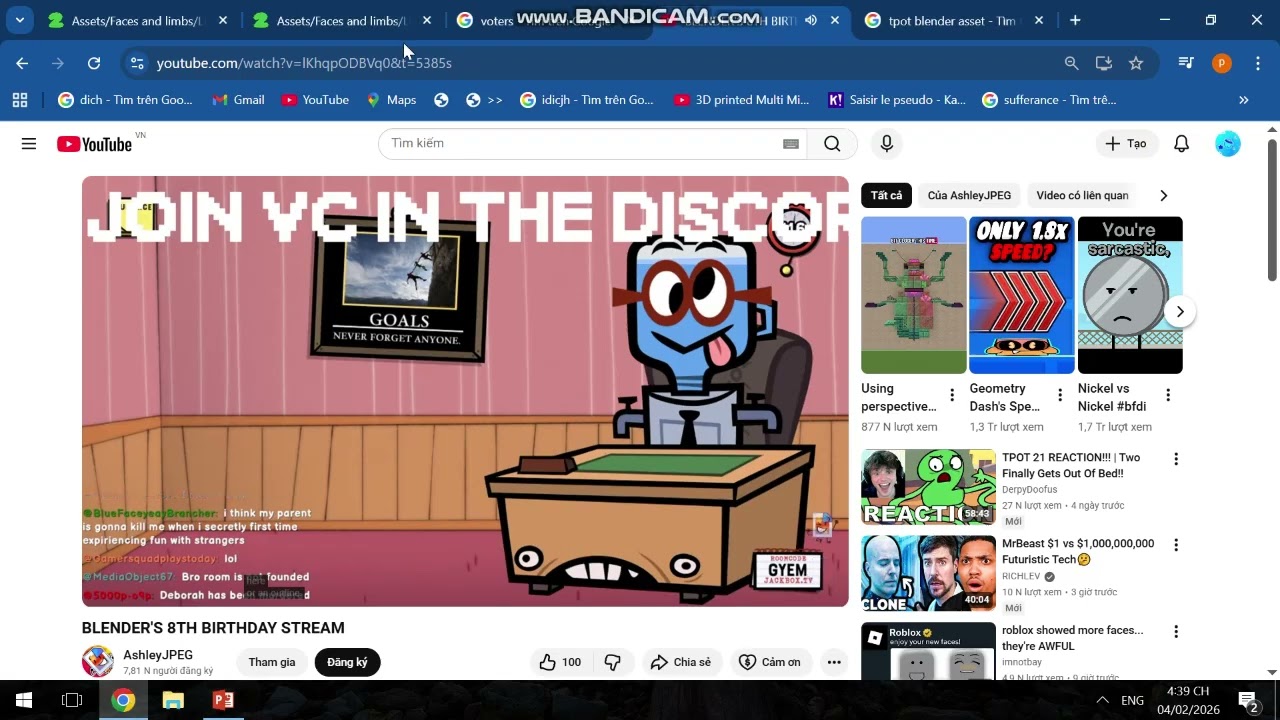Like the video with thumbs up
This screenshot has width=1280, height=720.
pyautogui.click(x=560, y=662)
